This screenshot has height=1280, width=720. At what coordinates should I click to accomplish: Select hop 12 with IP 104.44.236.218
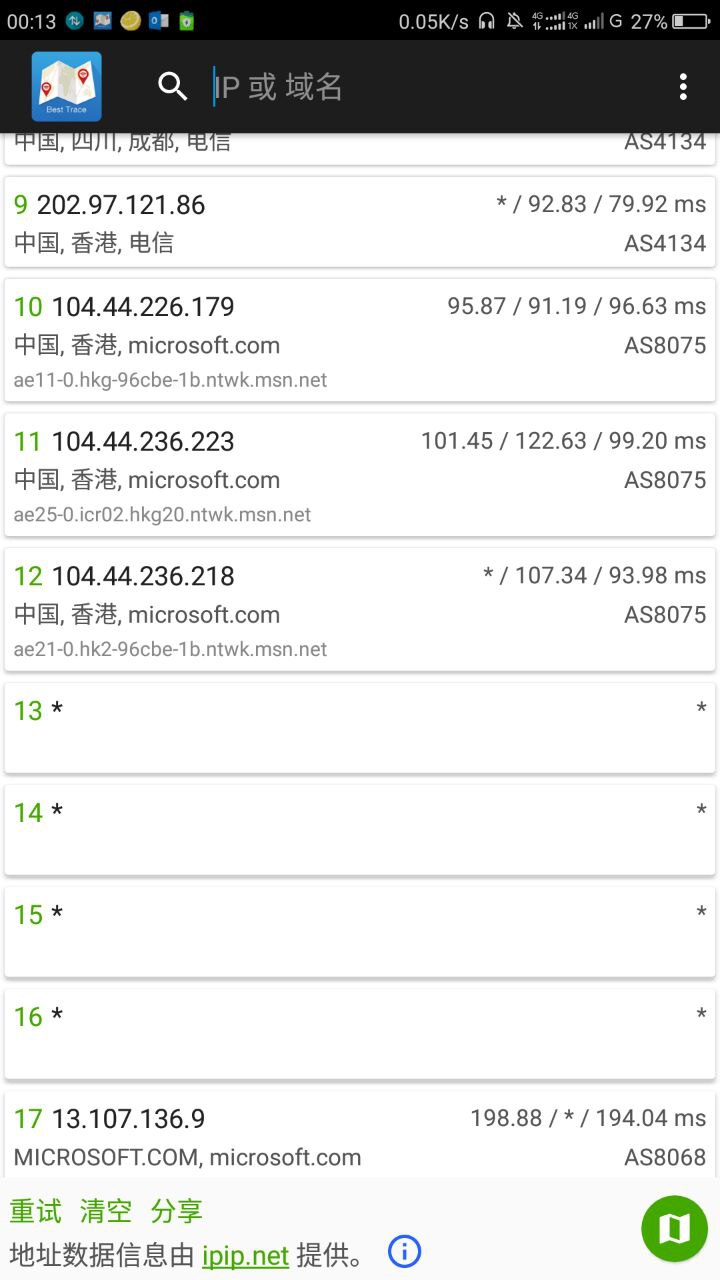point(360,610)
